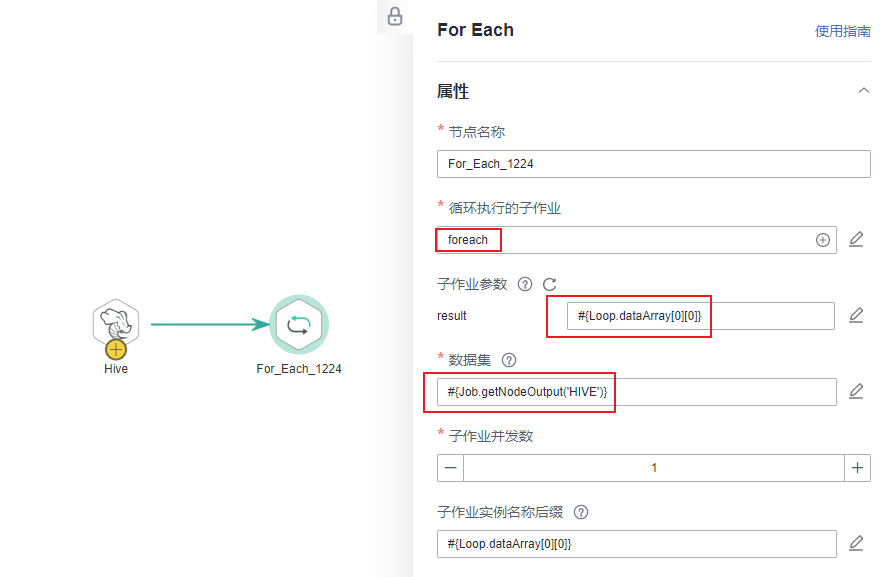Refresh the sub-job parameters

pos(549,284)
